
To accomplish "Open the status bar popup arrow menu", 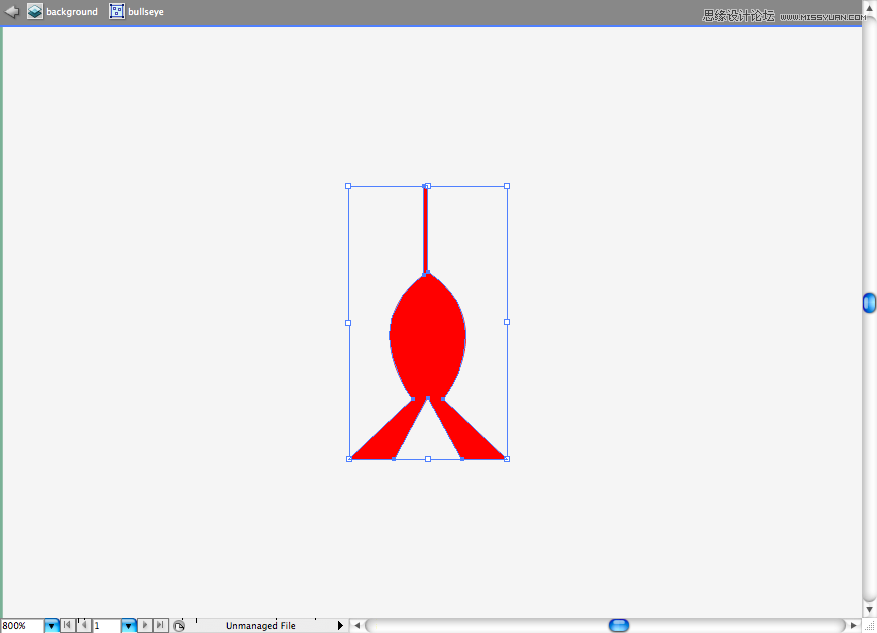I will click(340, 625).
